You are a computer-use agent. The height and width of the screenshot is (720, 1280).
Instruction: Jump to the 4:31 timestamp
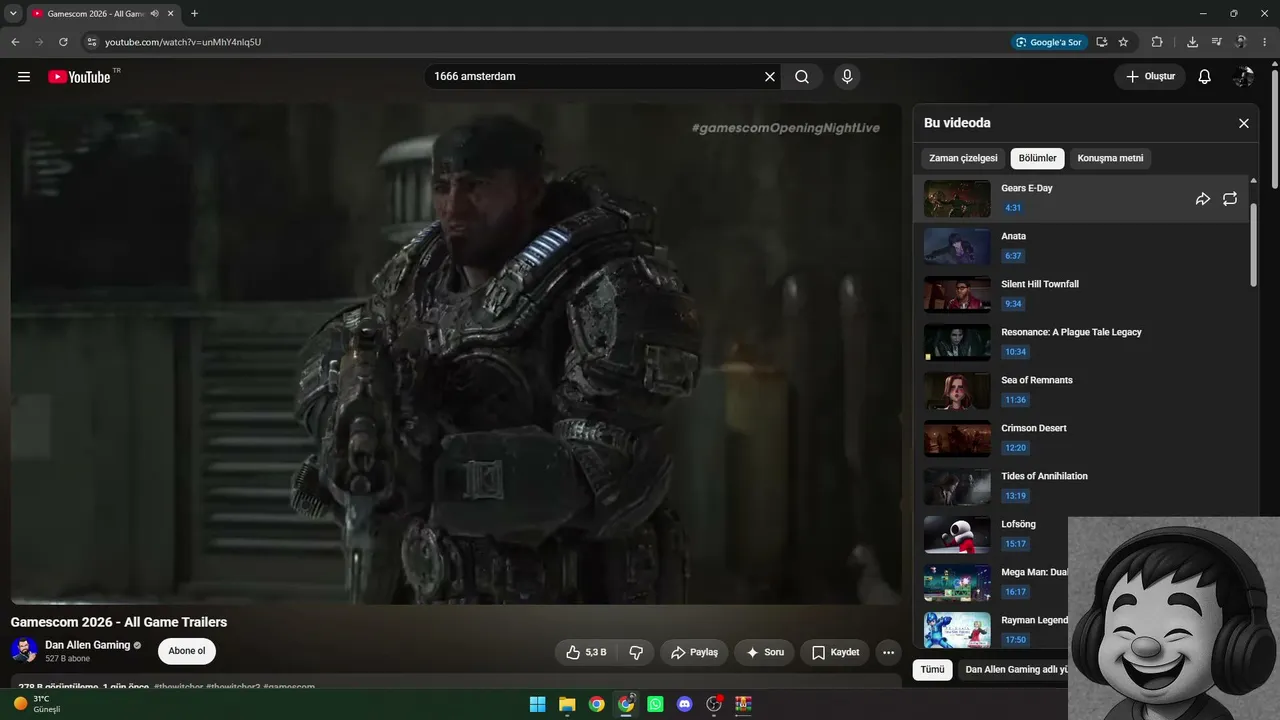tap(1013, 208)
